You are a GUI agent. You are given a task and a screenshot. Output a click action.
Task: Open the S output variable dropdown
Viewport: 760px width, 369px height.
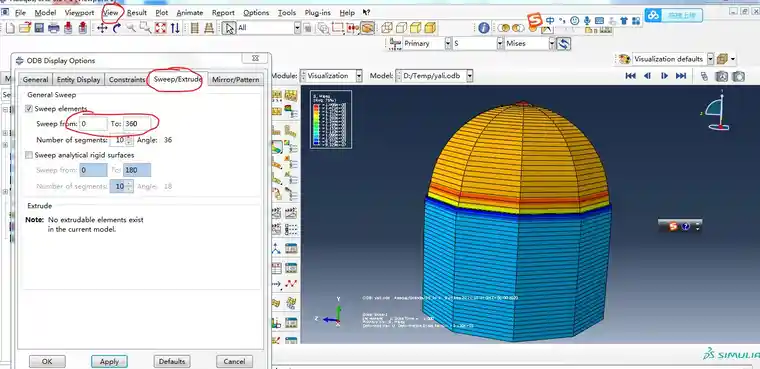point(500,44)
